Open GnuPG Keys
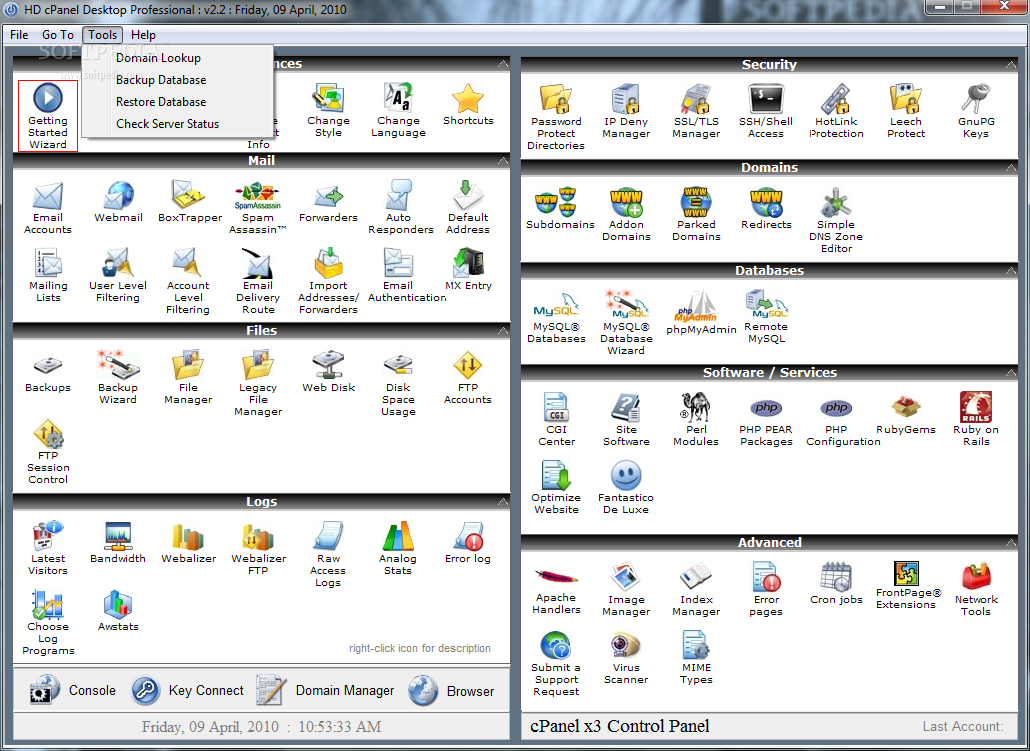This screenshot has width=1030, height=751. pyautogui.click(x=976, y=112)
